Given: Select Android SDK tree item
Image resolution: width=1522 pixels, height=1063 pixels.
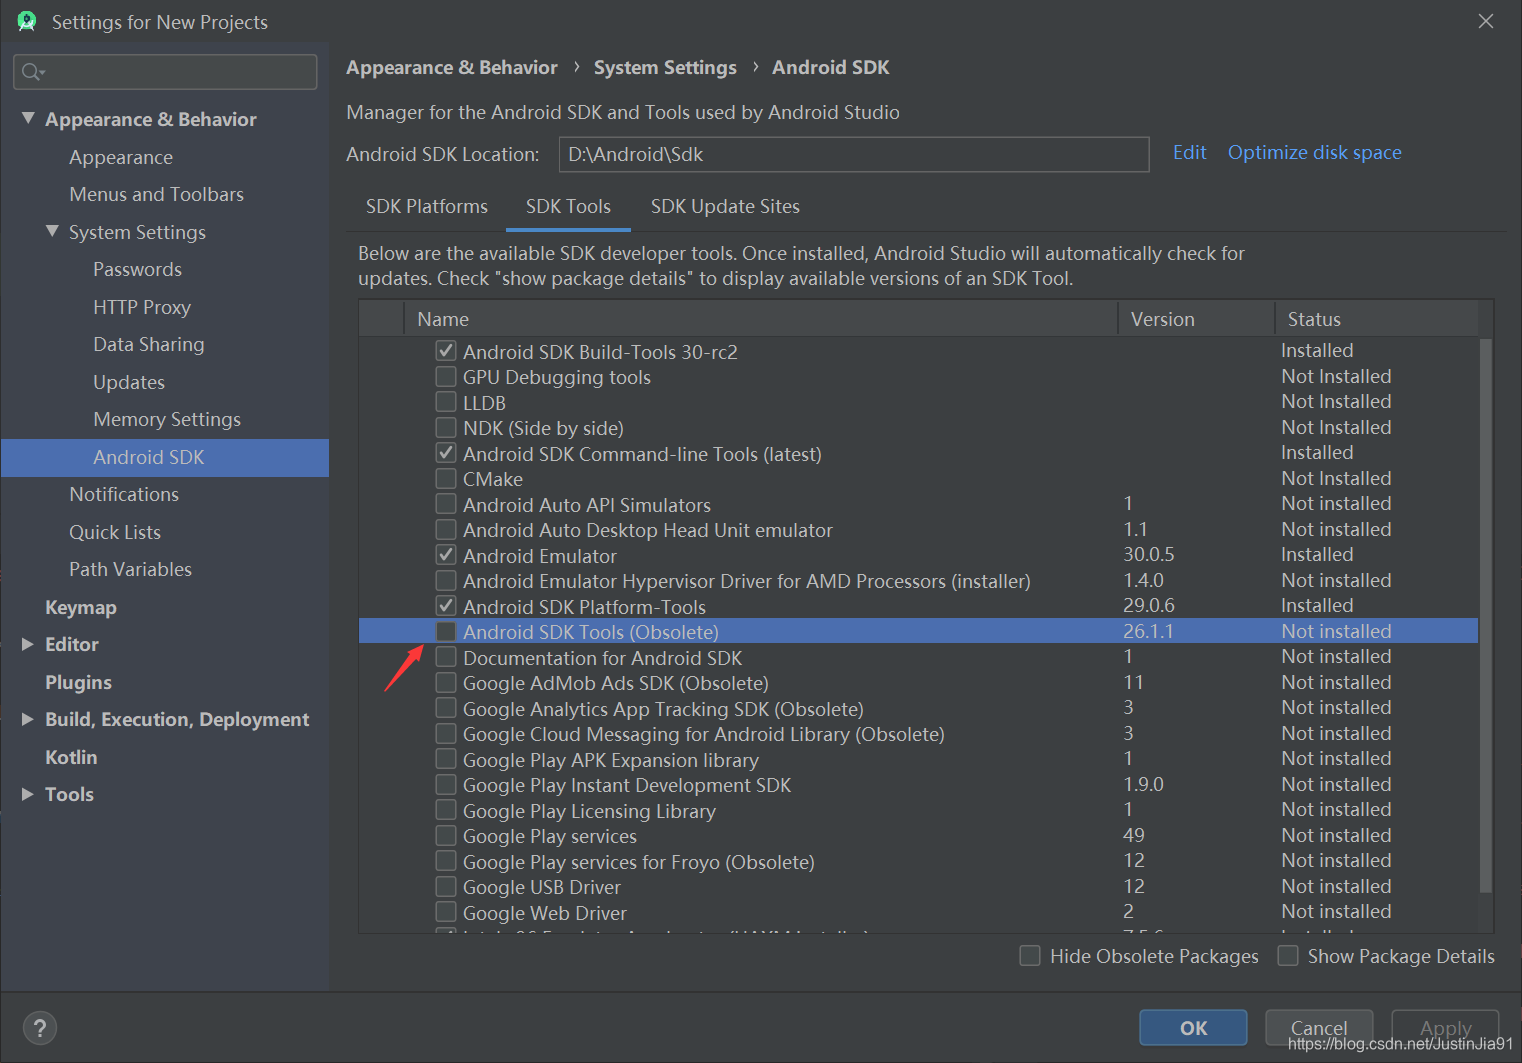Looking at the screenshot, I should [x=165, y=457].
